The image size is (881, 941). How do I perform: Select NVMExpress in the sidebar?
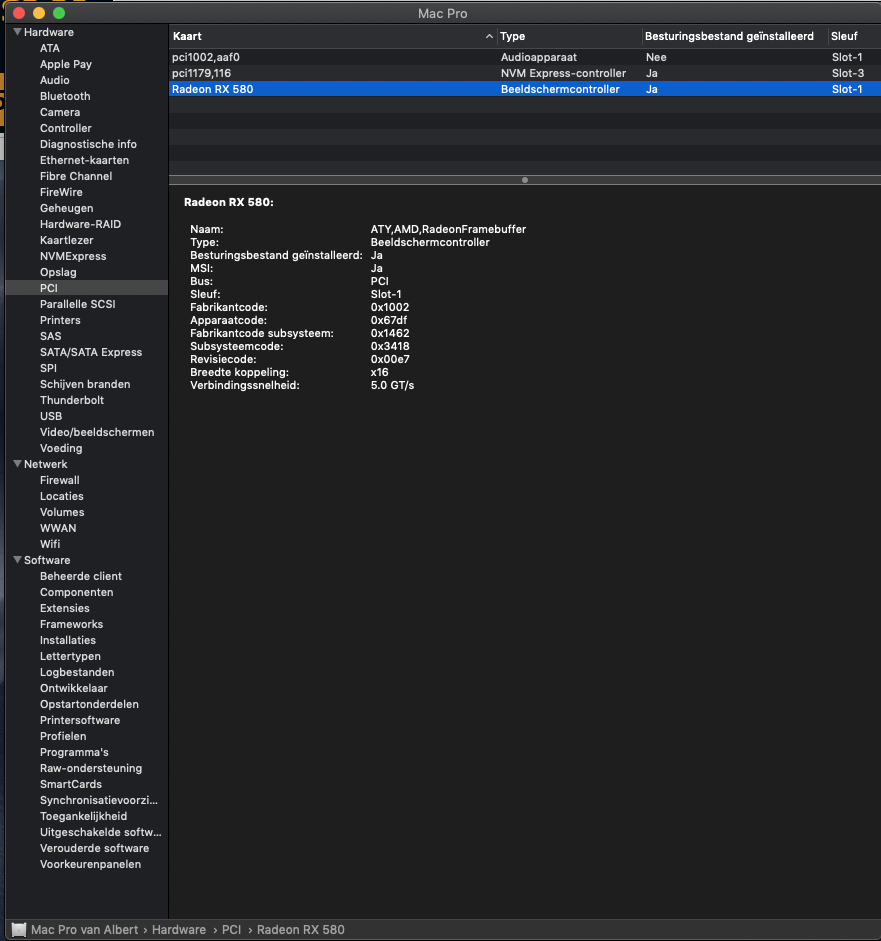click(x=73, y=256)
